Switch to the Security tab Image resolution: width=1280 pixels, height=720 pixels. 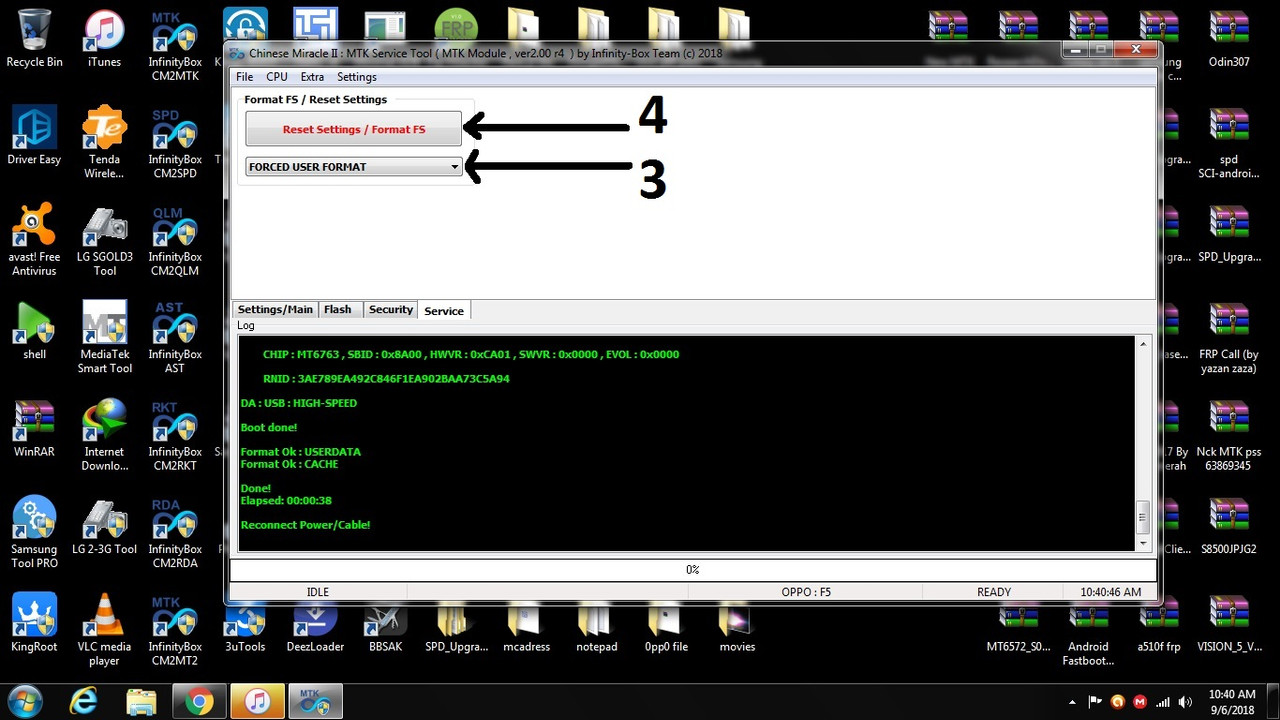click(391, 310)
